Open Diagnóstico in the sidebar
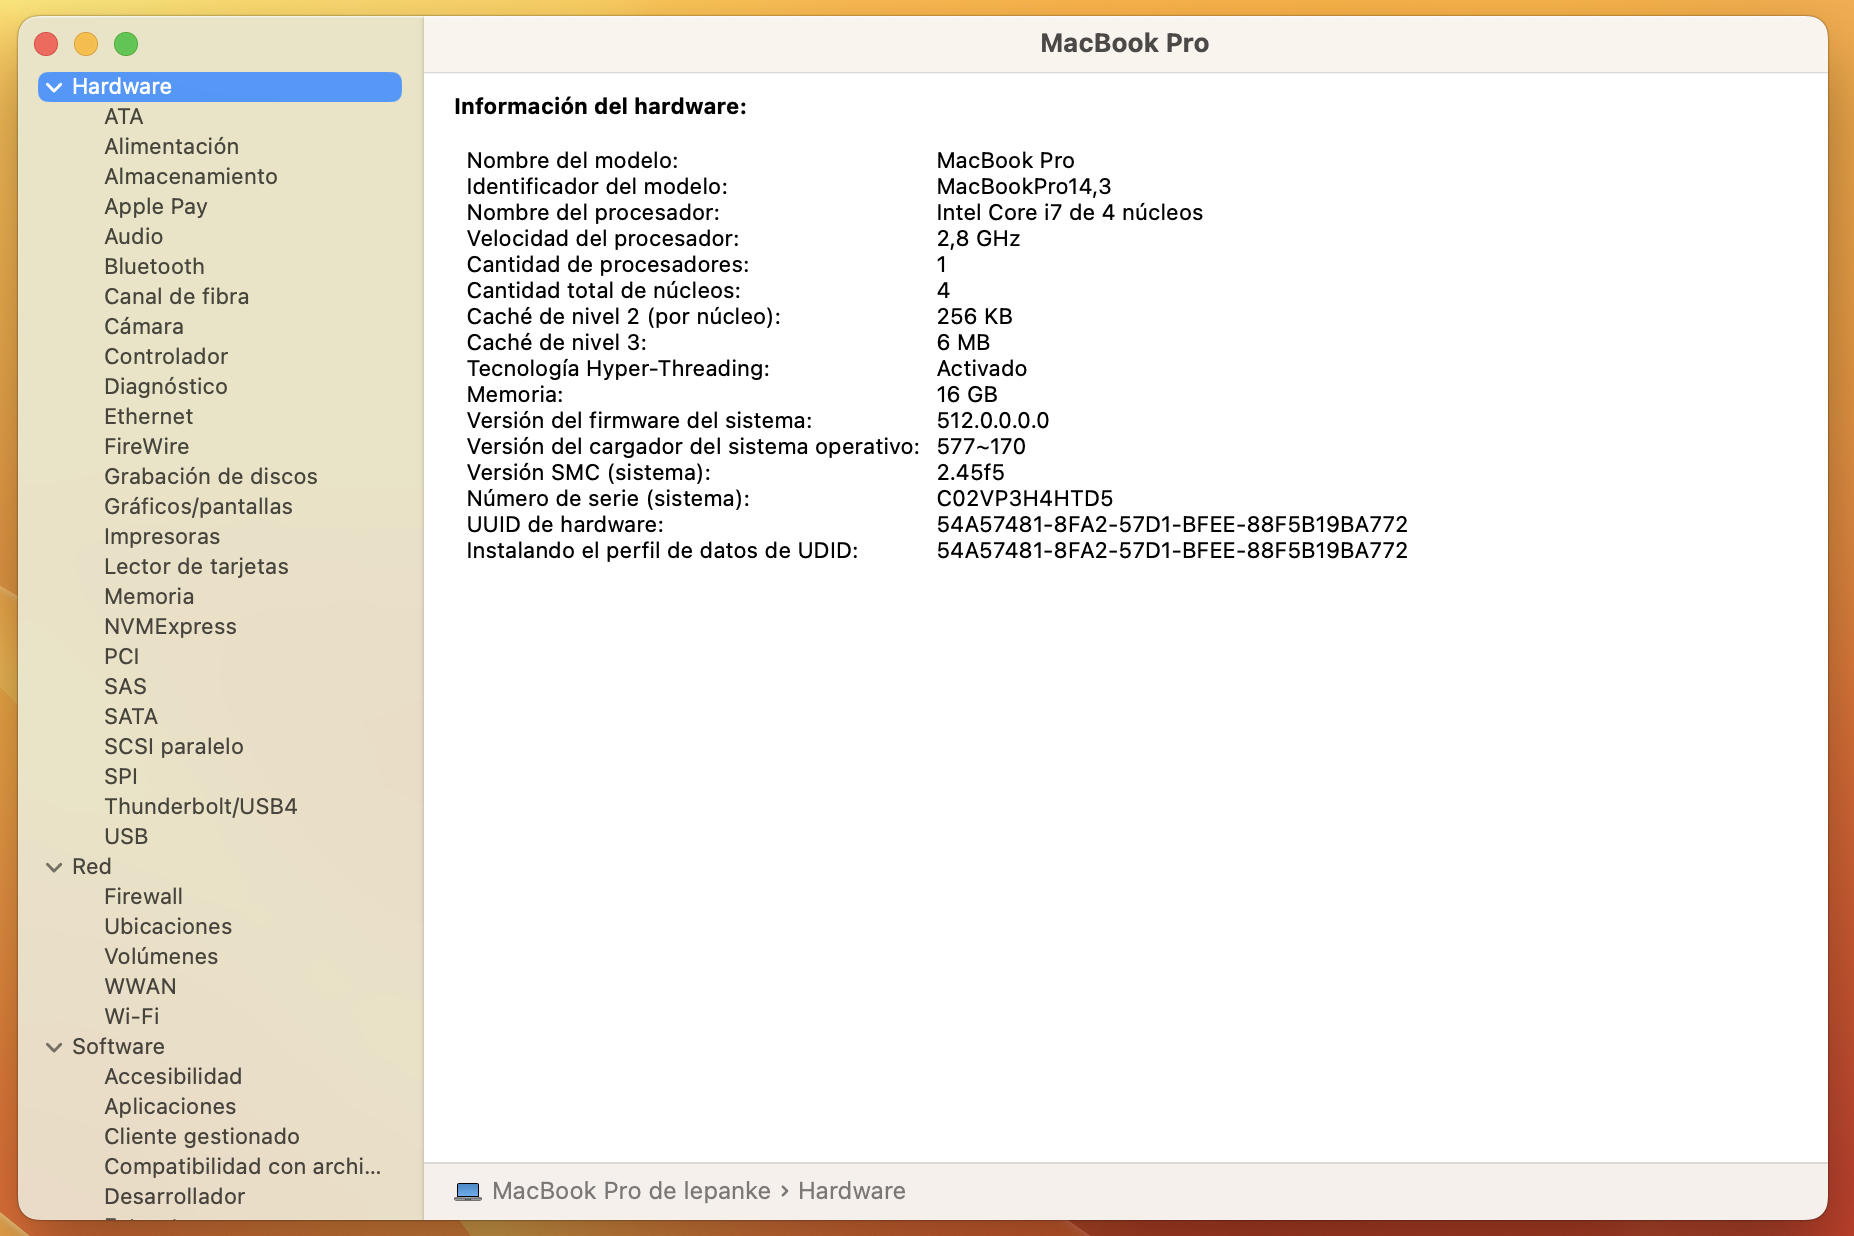 point(166,386)
